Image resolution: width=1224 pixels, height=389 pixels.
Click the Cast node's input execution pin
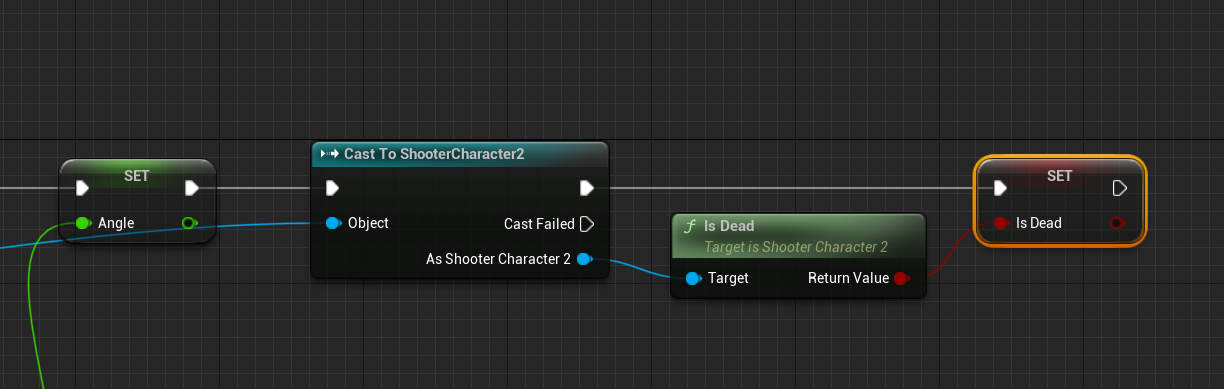pyautogui.click(x=333, y=188)
